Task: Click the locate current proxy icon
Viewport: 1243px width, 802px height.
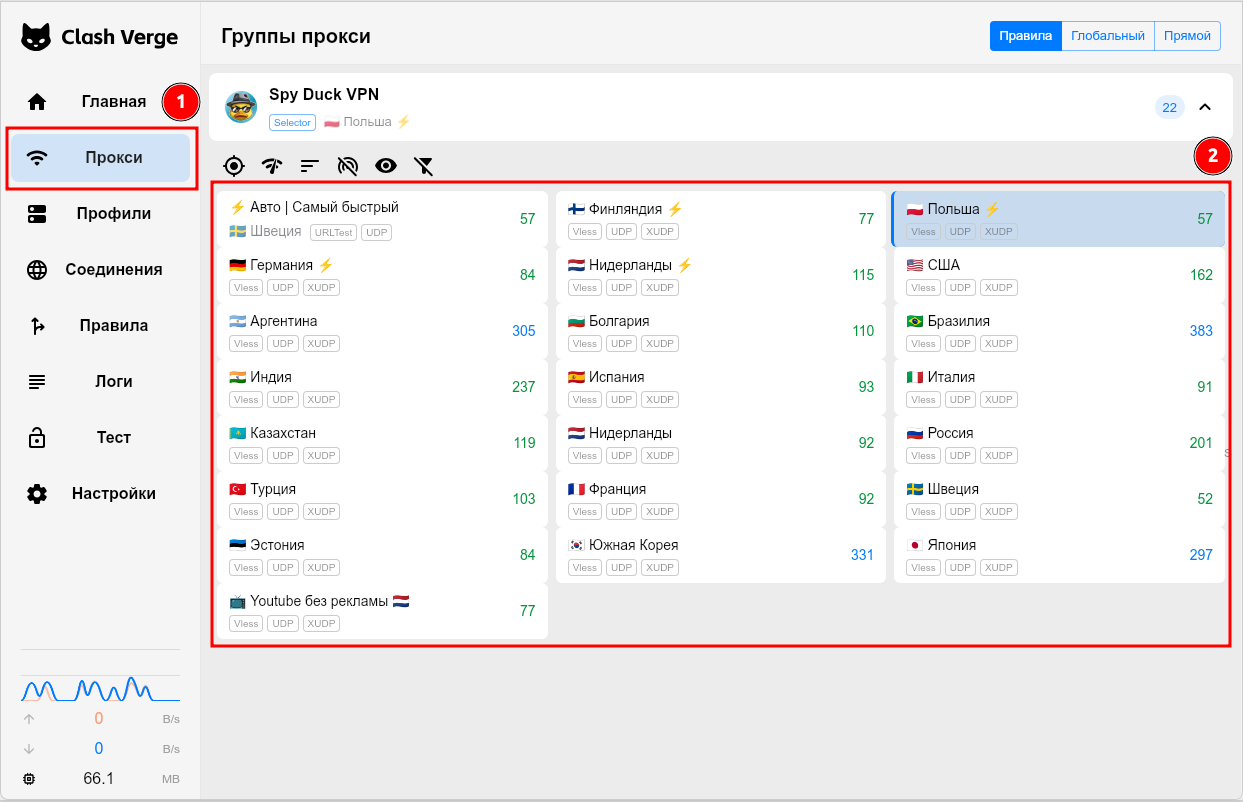Action: 235,165
